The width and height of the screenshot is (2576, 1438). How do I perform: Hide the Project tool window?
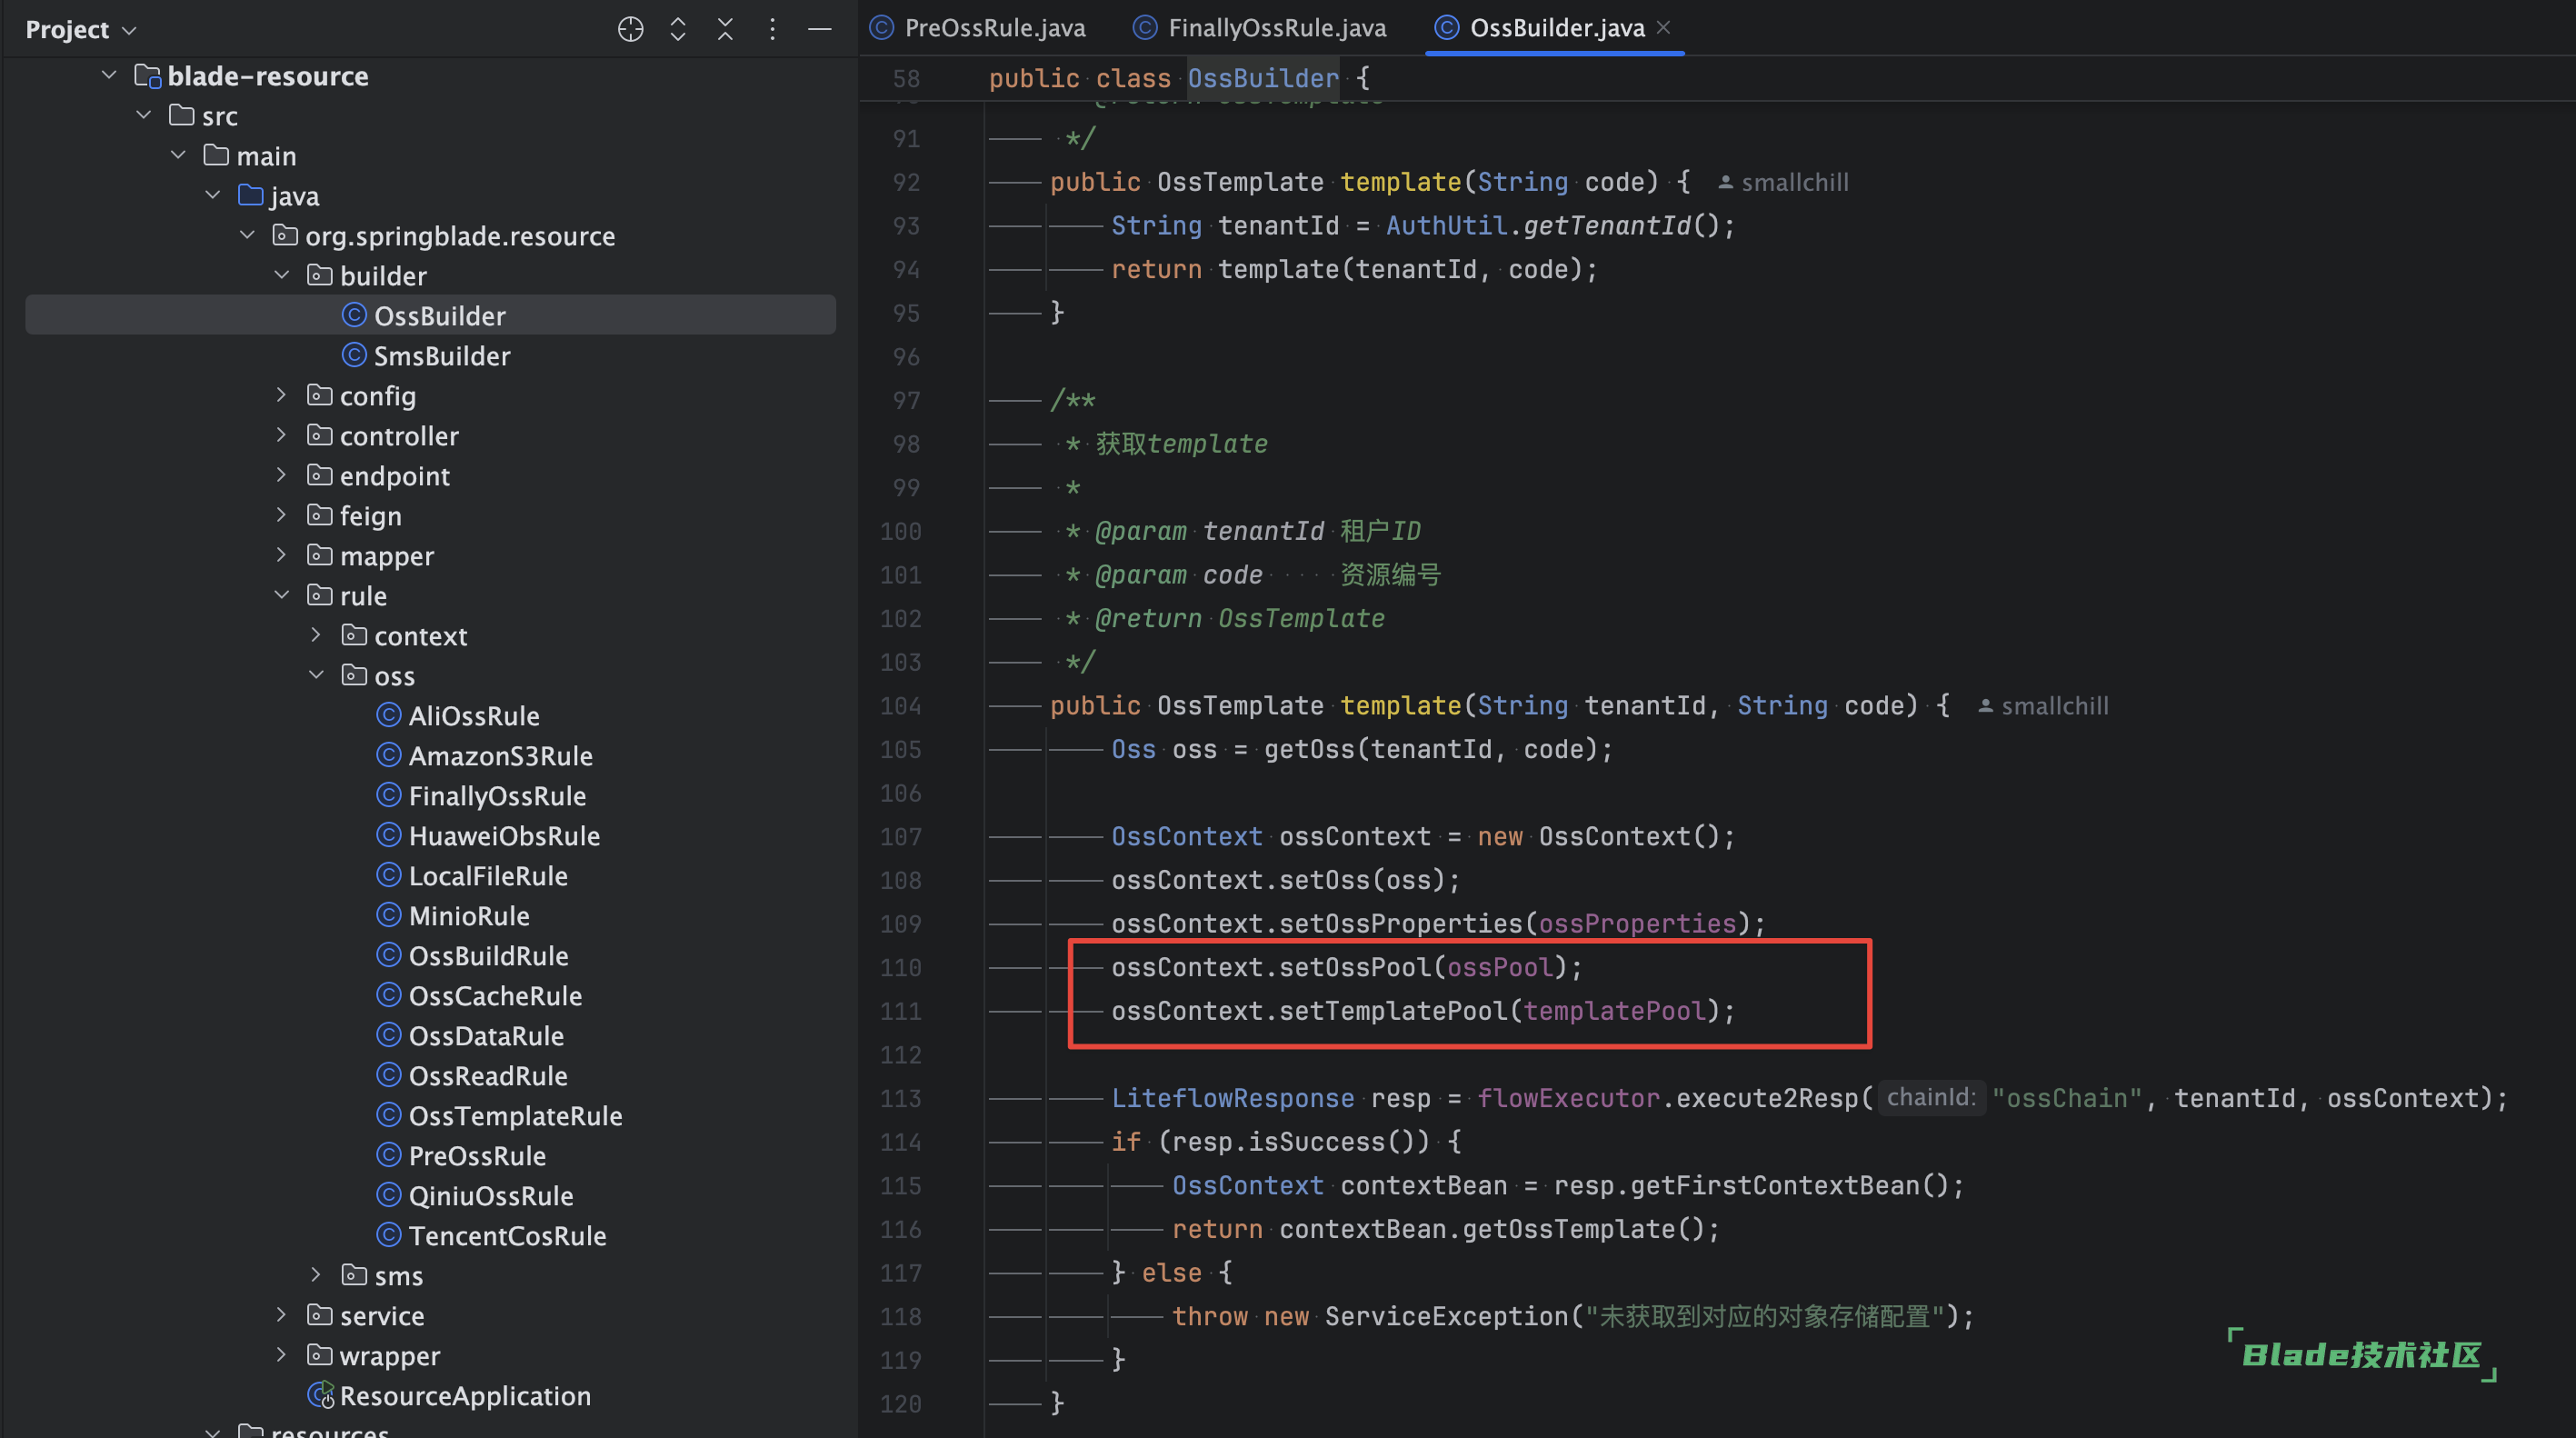(820, 29)
